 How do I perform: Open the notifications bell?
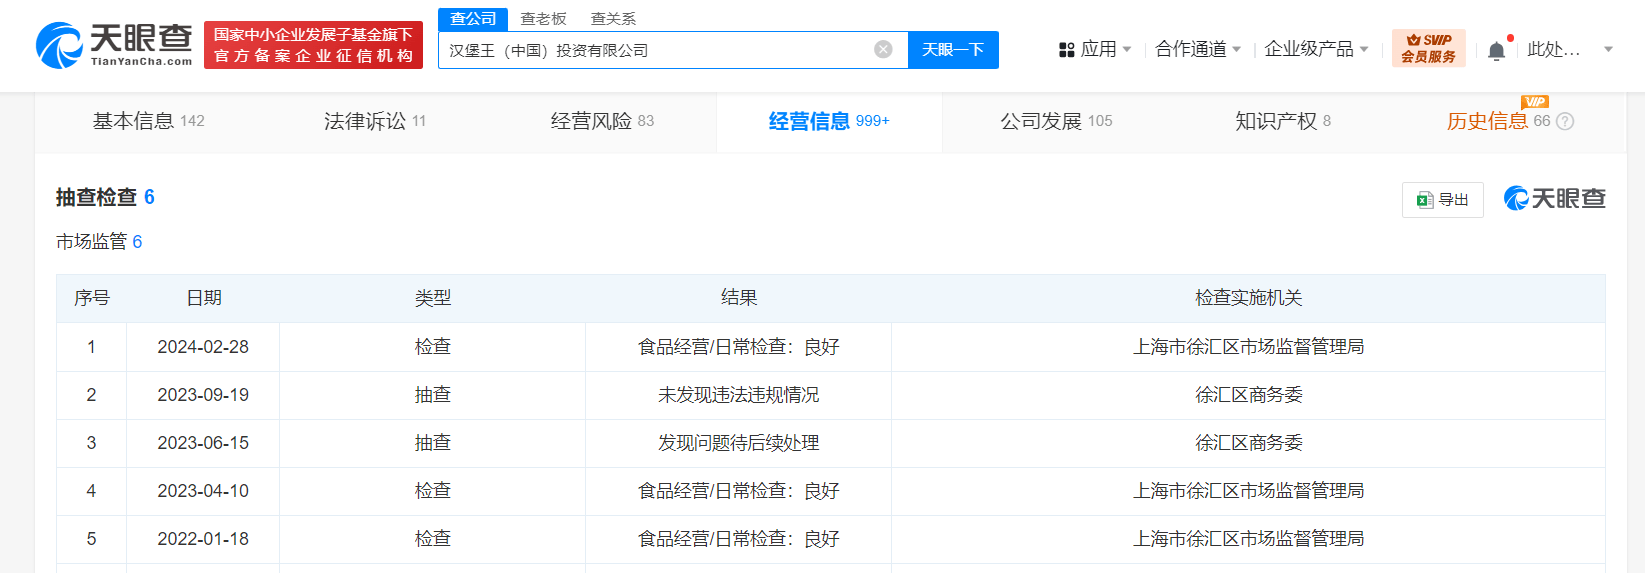tap(1496, 50)
